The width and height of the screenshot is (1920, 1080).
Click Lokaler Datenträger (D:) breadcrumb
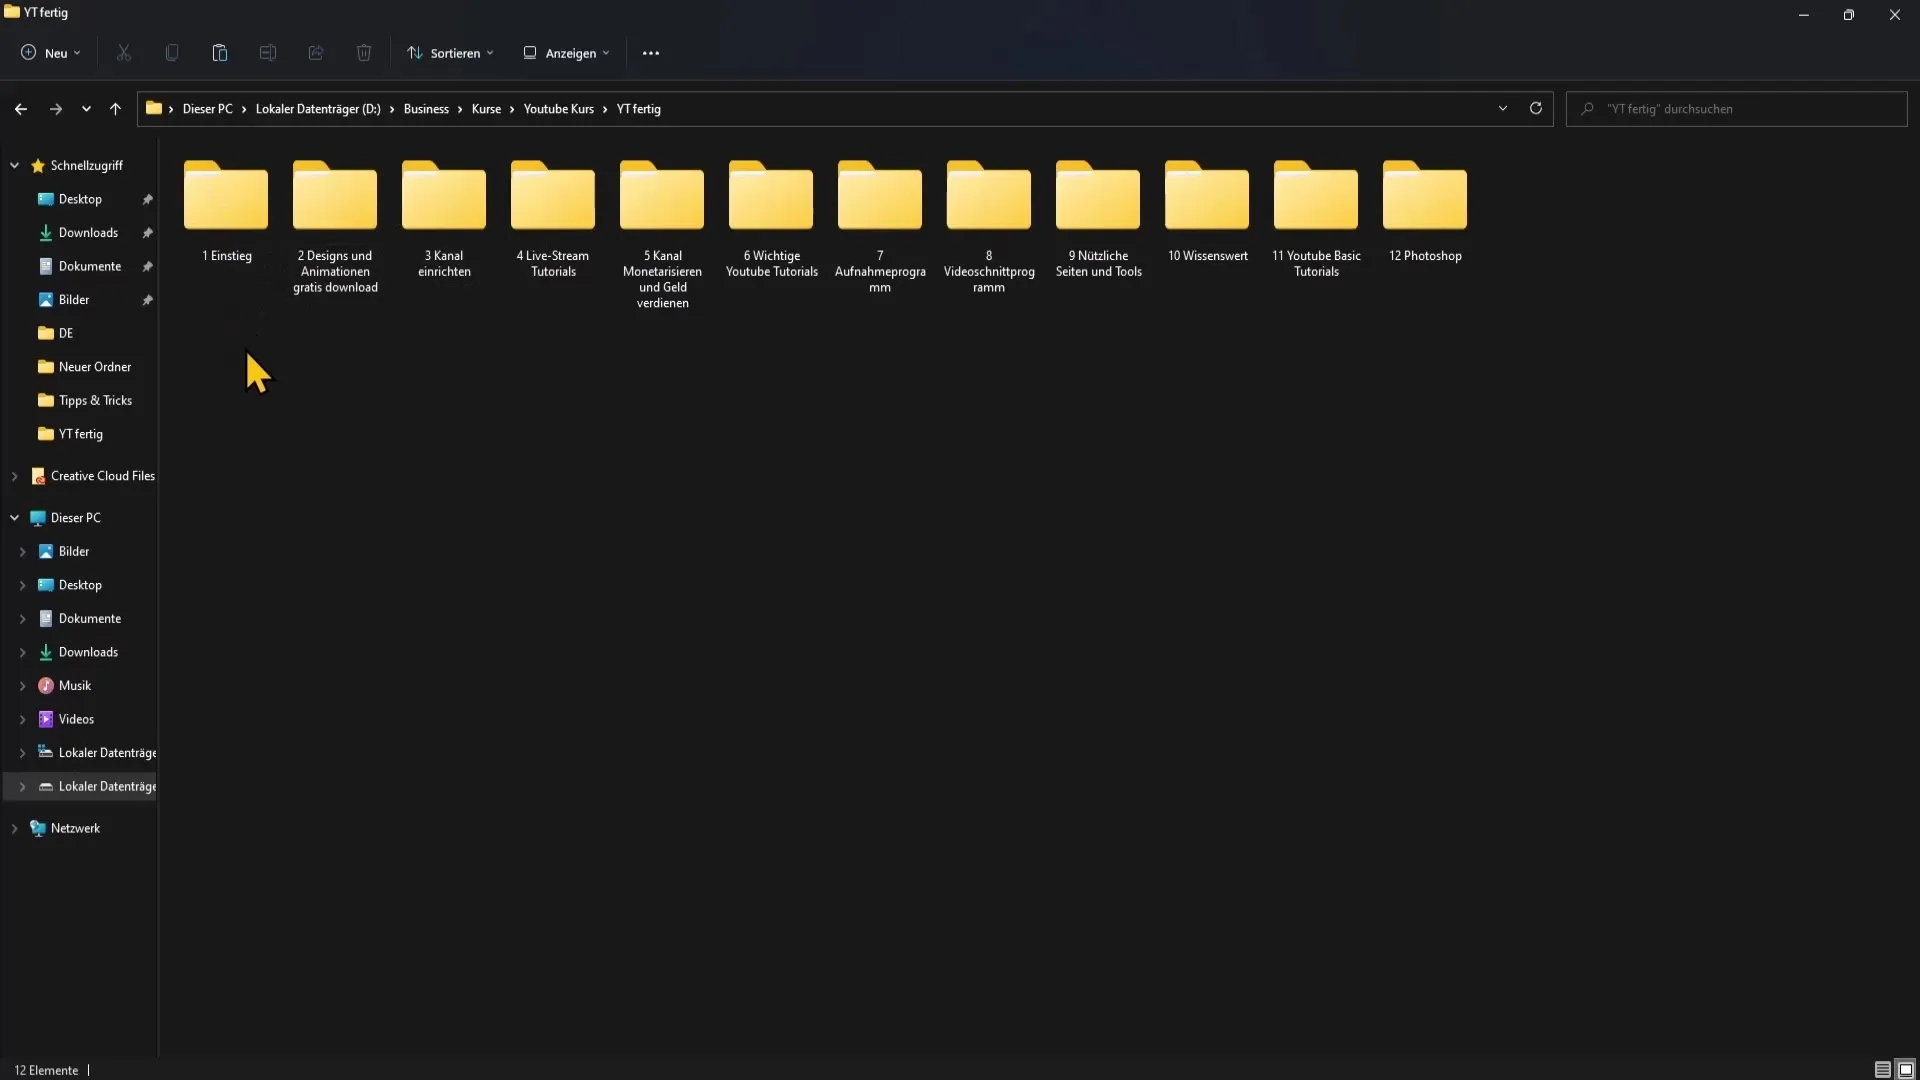coord(318,109)
